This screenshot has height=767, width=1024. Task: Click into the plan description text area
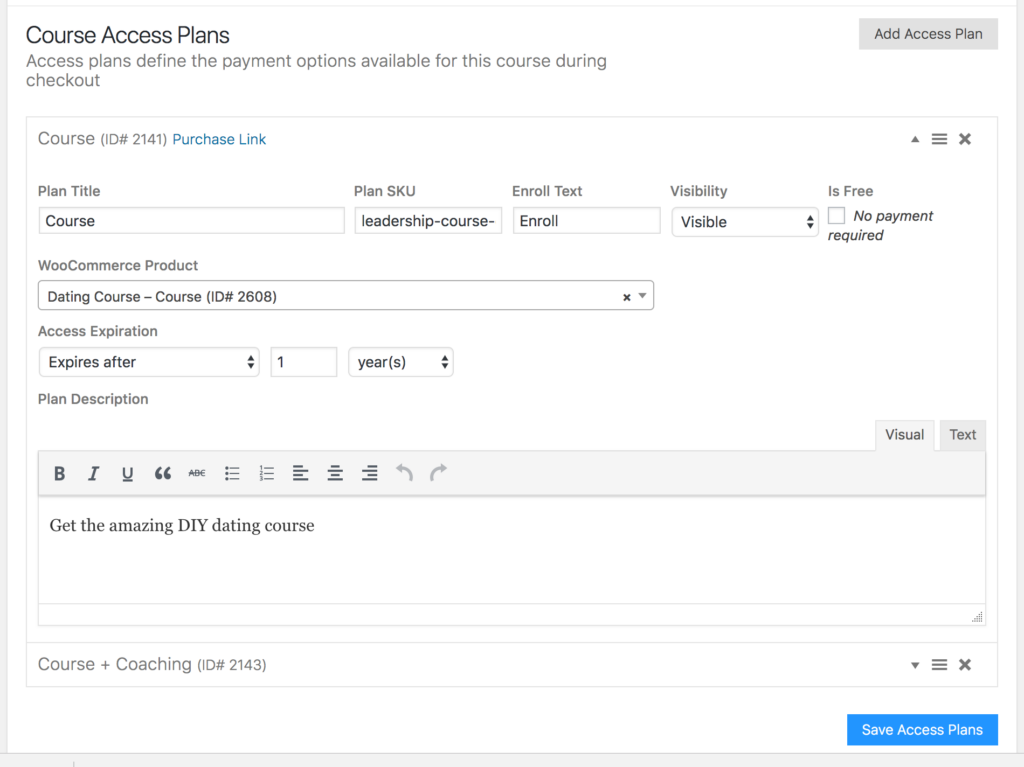pos(511,550)
